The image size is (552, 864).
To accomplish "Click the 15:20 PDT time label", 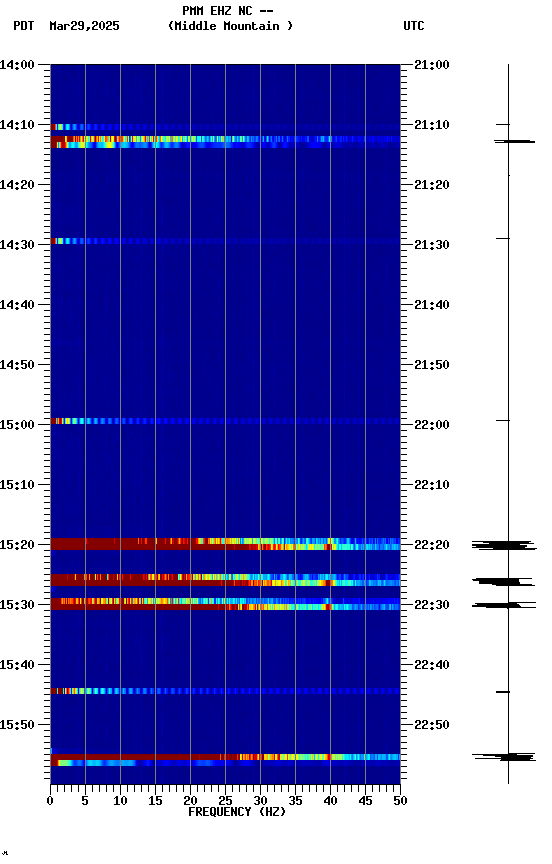I will (x=17, y=545).
